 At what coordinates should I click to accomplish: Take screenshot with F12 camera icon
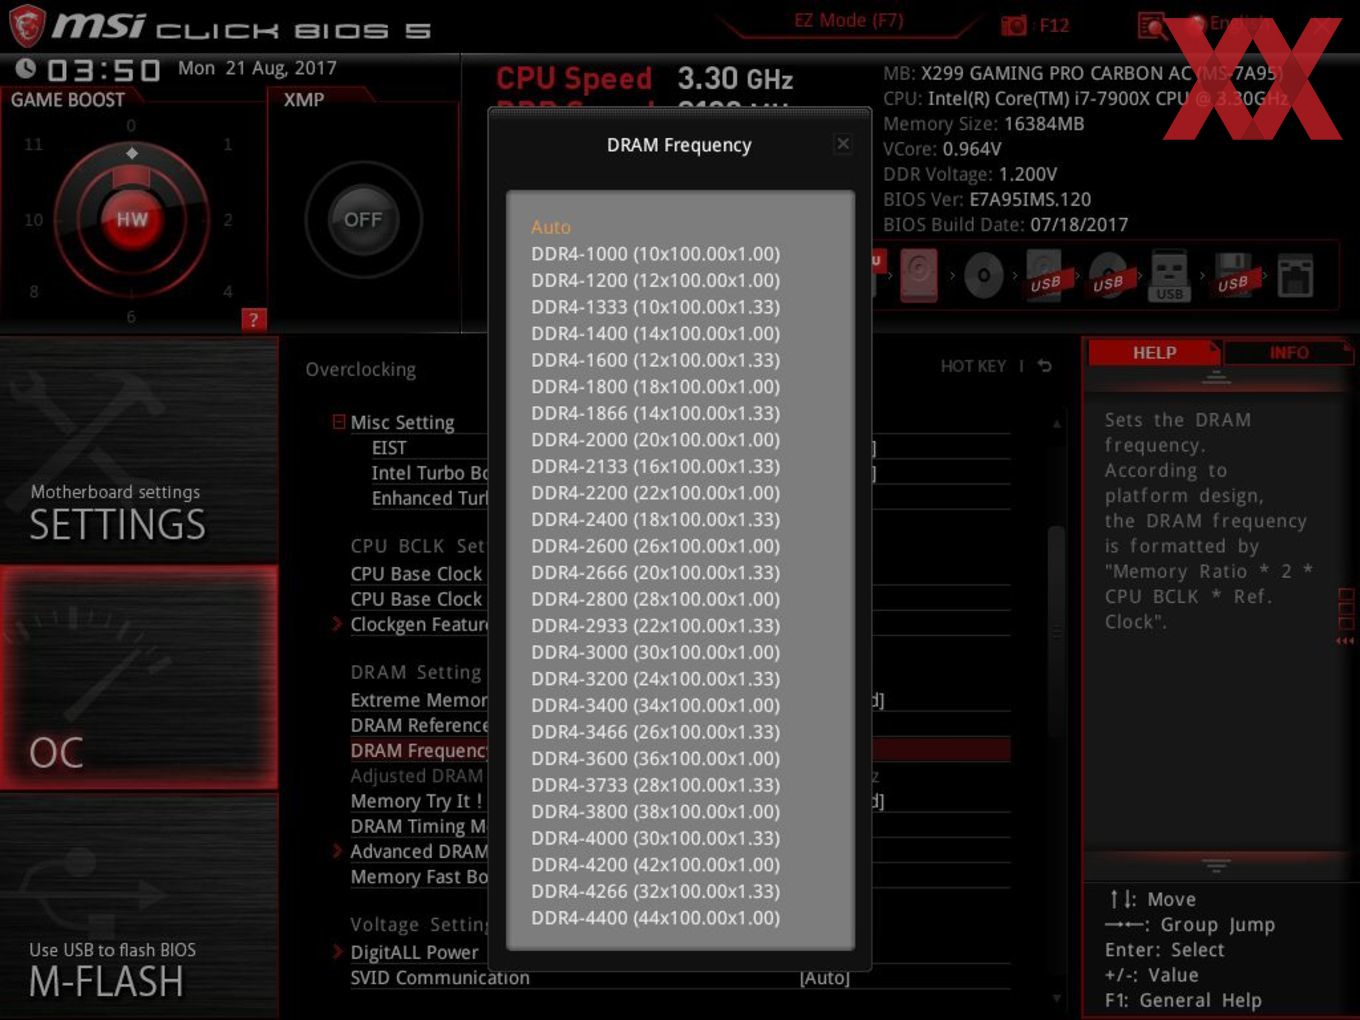(x=1014, y=25)
